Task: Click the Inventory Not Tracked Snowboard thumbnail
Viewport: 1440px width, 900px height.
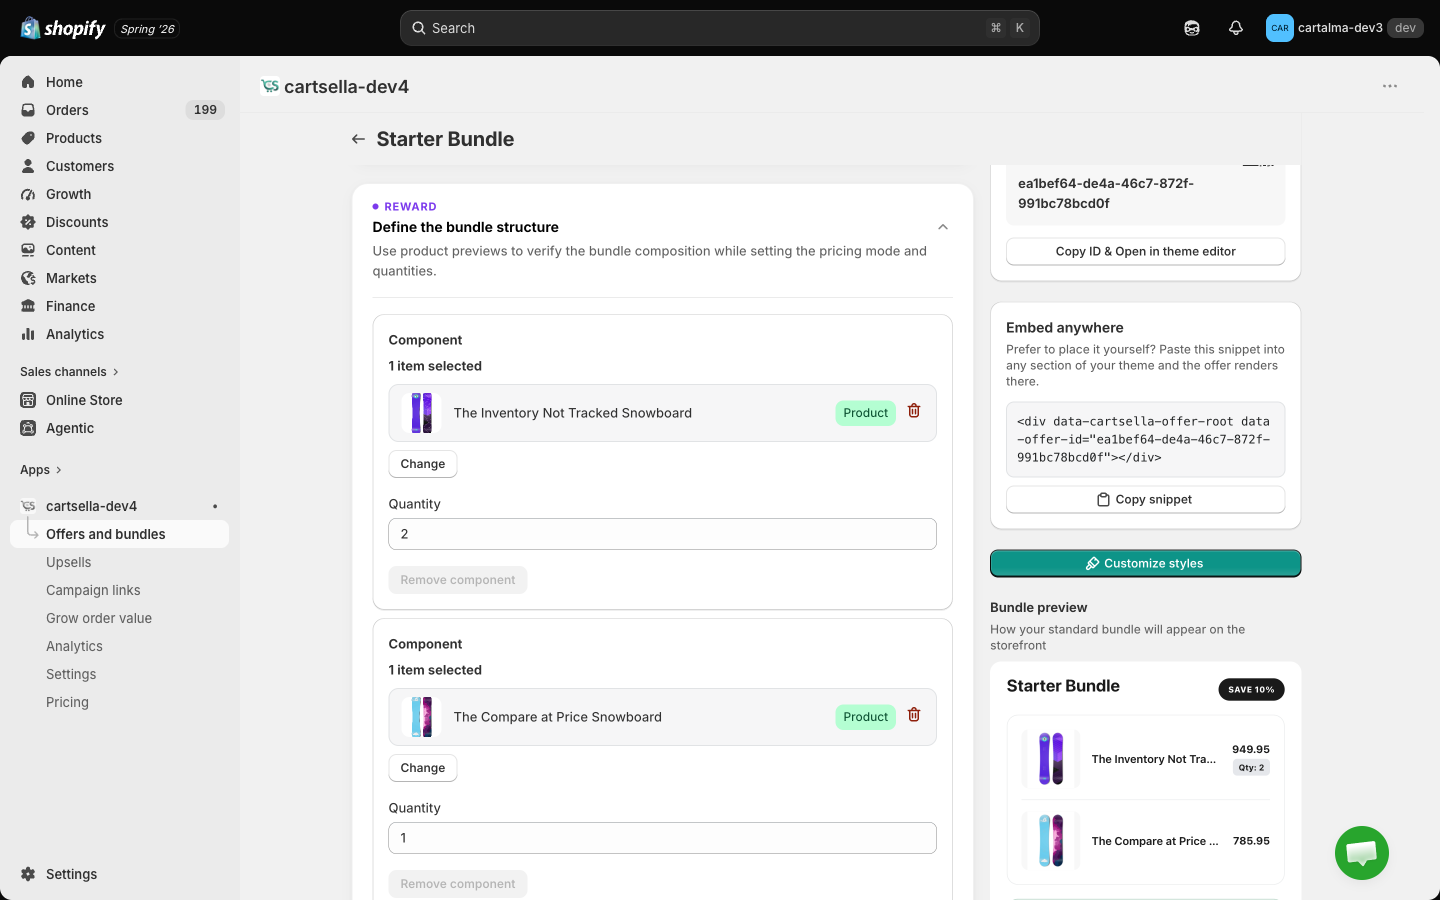Action: (x=422, y=413)
